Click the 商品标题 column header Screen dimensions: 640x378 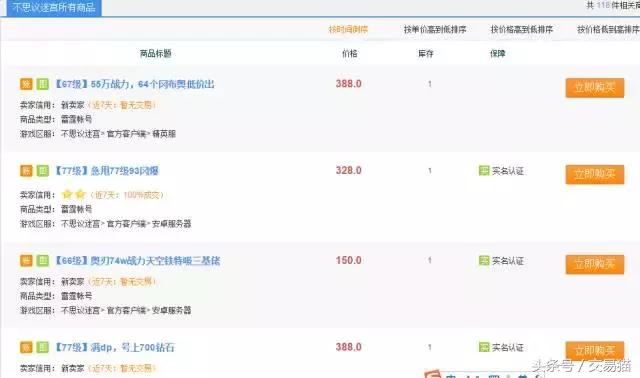click(x=156, y=53)
